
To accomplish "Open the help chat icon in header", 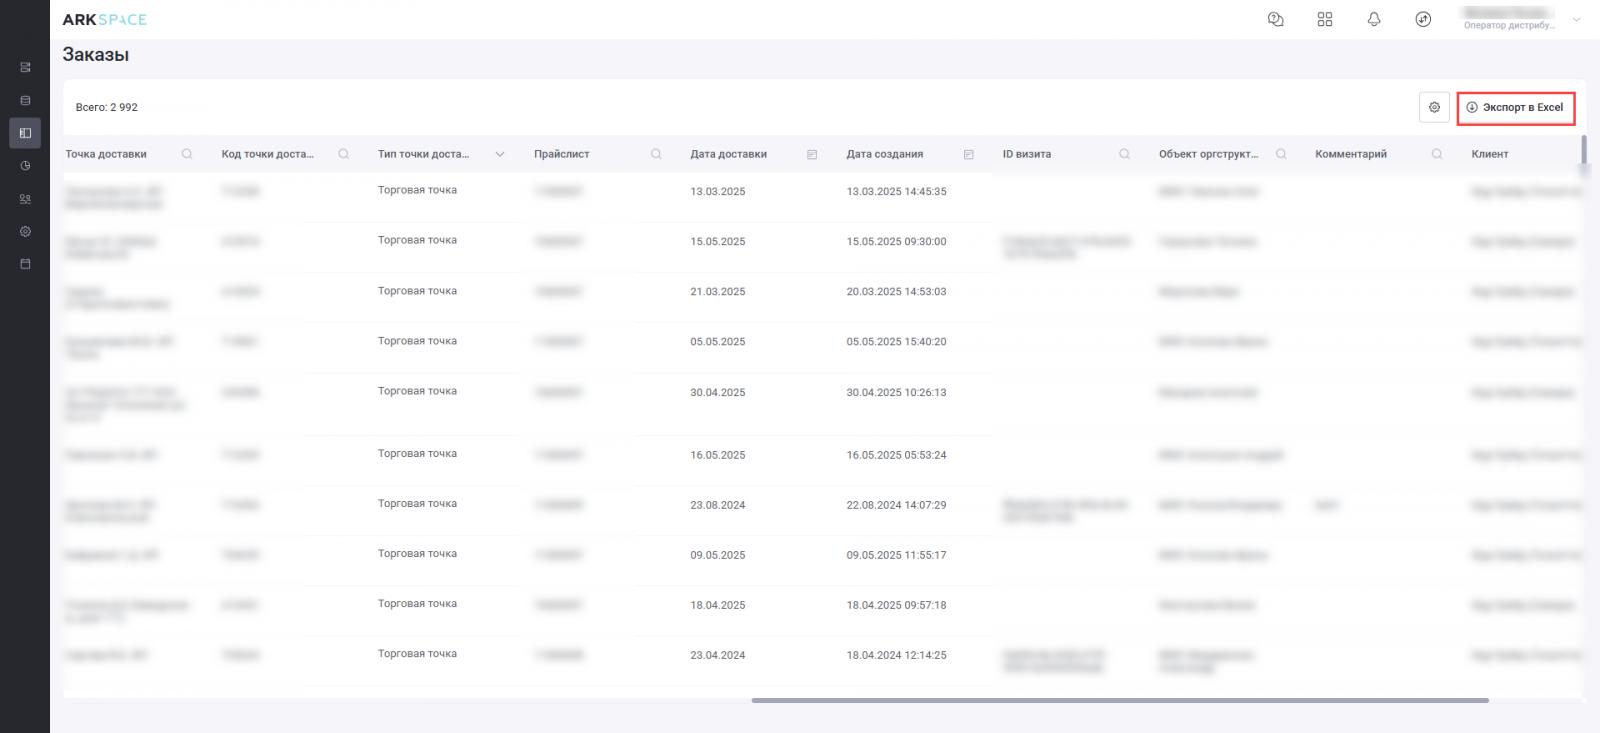I will pos(1275,19).
